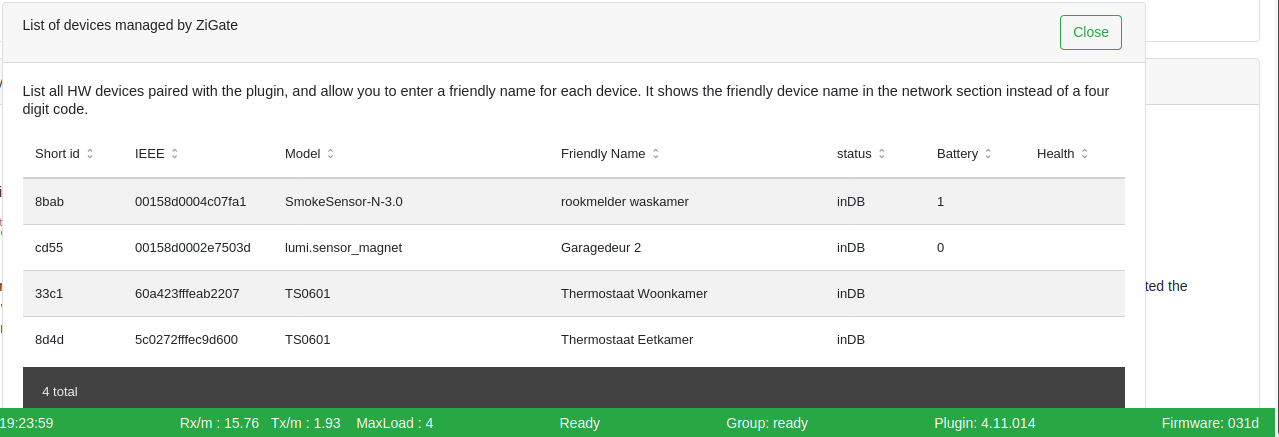Click the Health column sort icon

coord(1085,154)
